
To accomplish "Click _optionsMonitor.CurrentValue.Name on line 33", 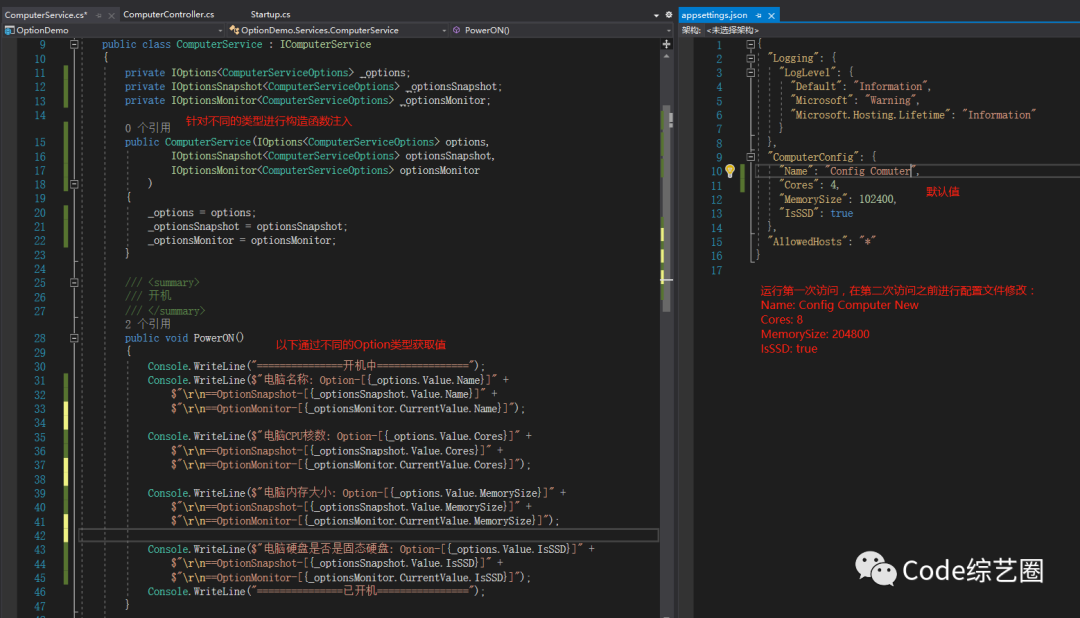I will [402, 409].
